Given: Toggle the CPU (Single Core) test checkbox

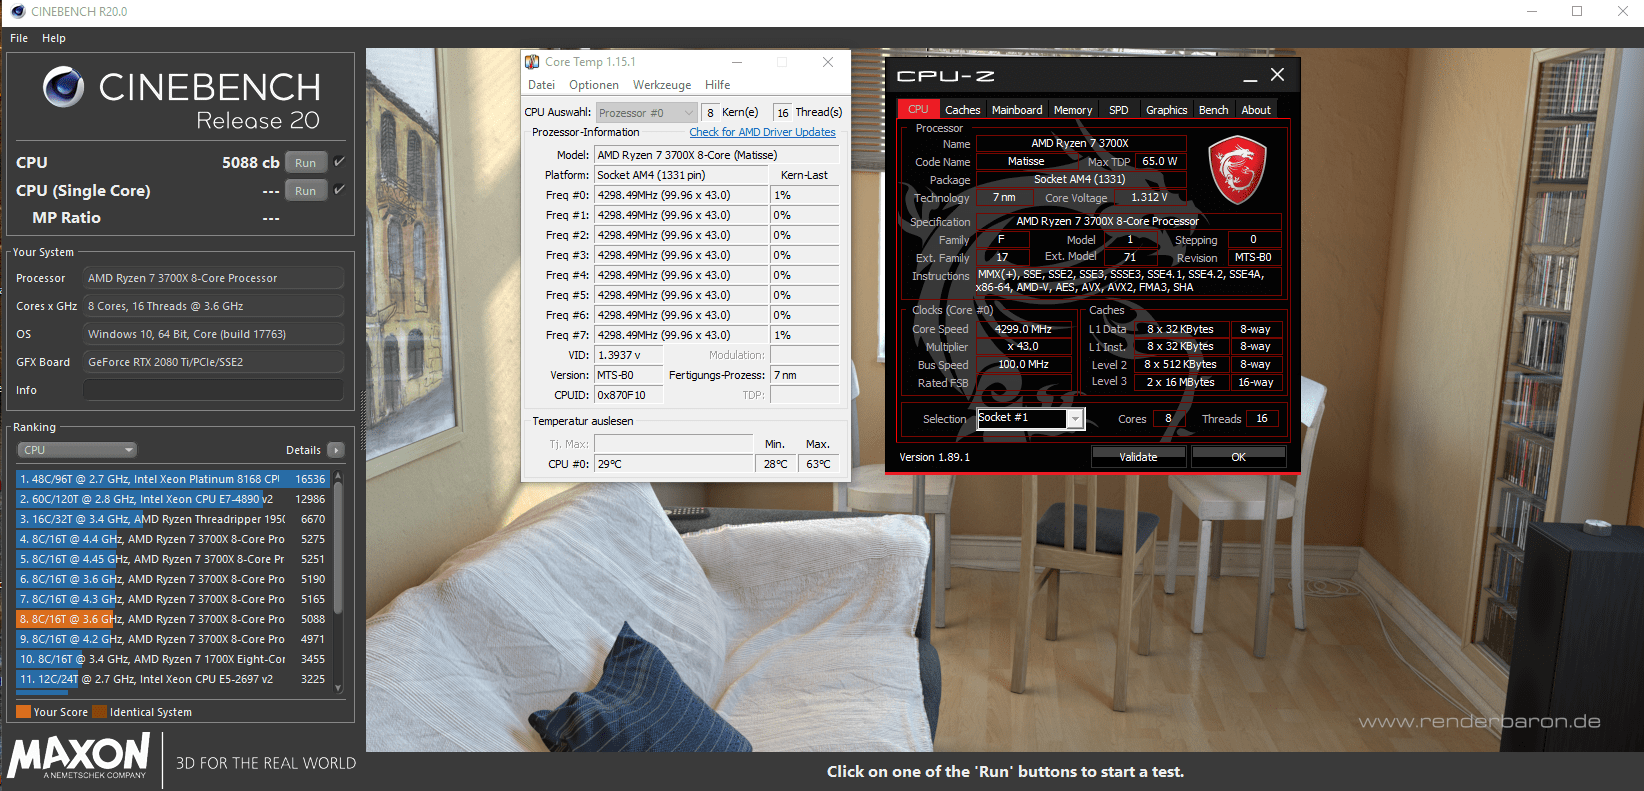Looking at the screenshot, I should pos(339,189).
